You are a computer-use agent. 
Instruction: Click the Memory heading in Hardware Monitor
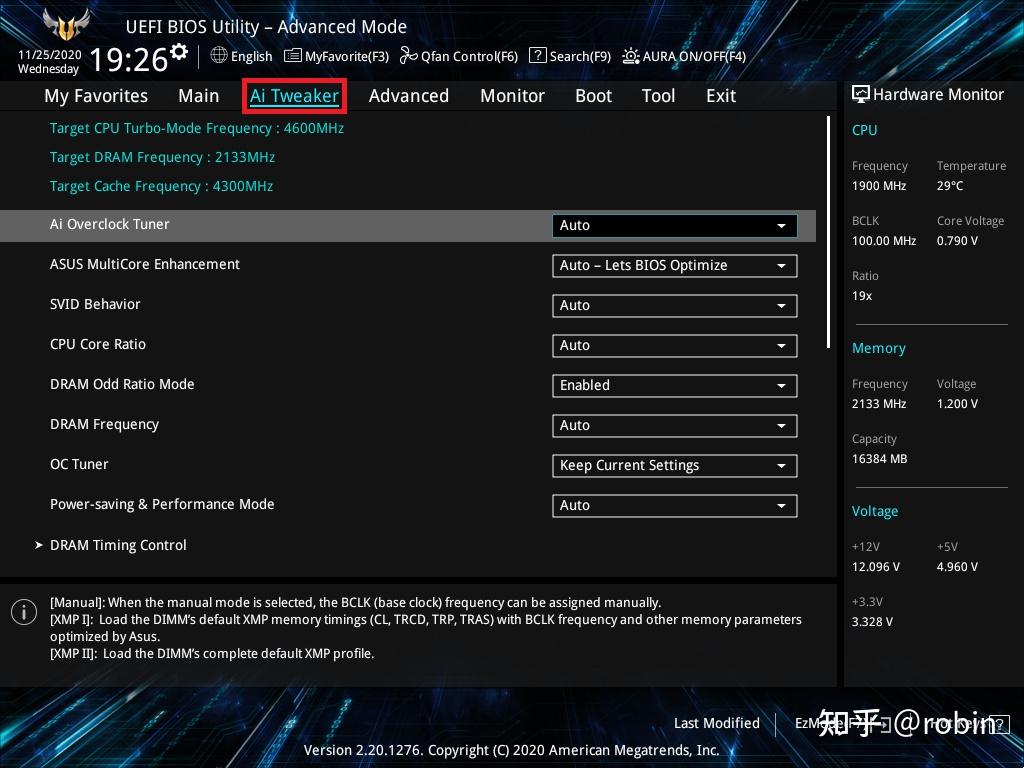tap(879, 349)
